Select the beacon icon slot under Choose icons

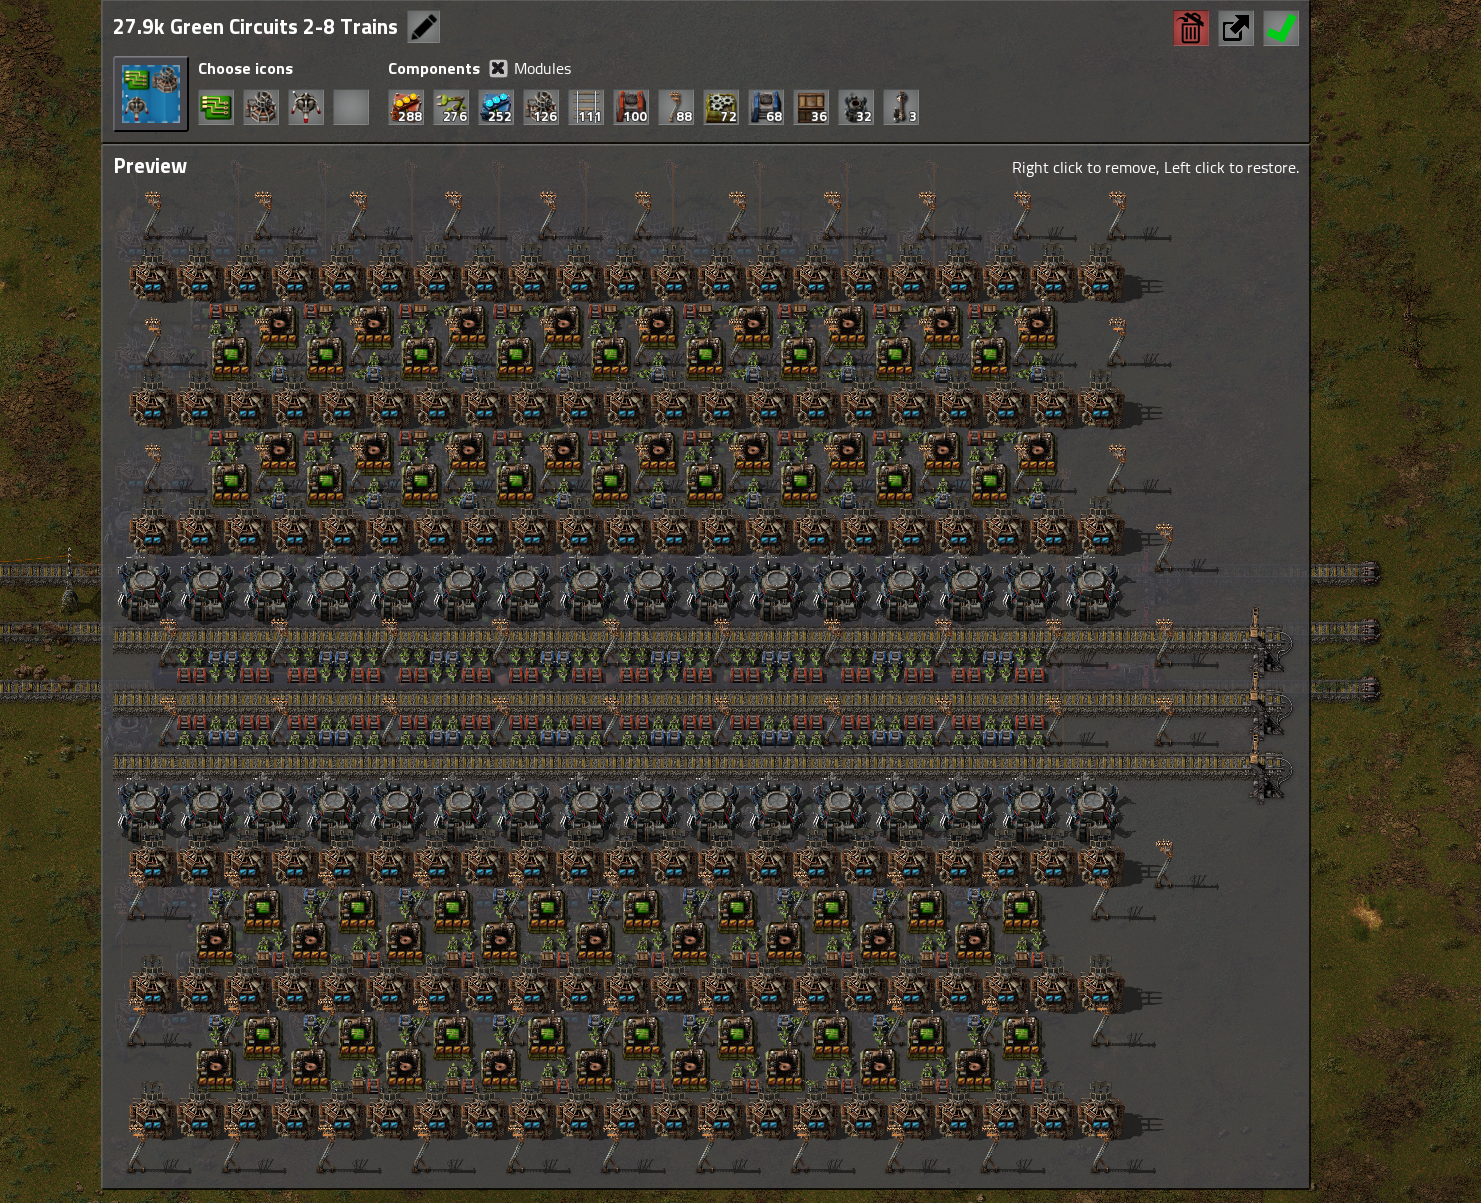coord(261,107)
